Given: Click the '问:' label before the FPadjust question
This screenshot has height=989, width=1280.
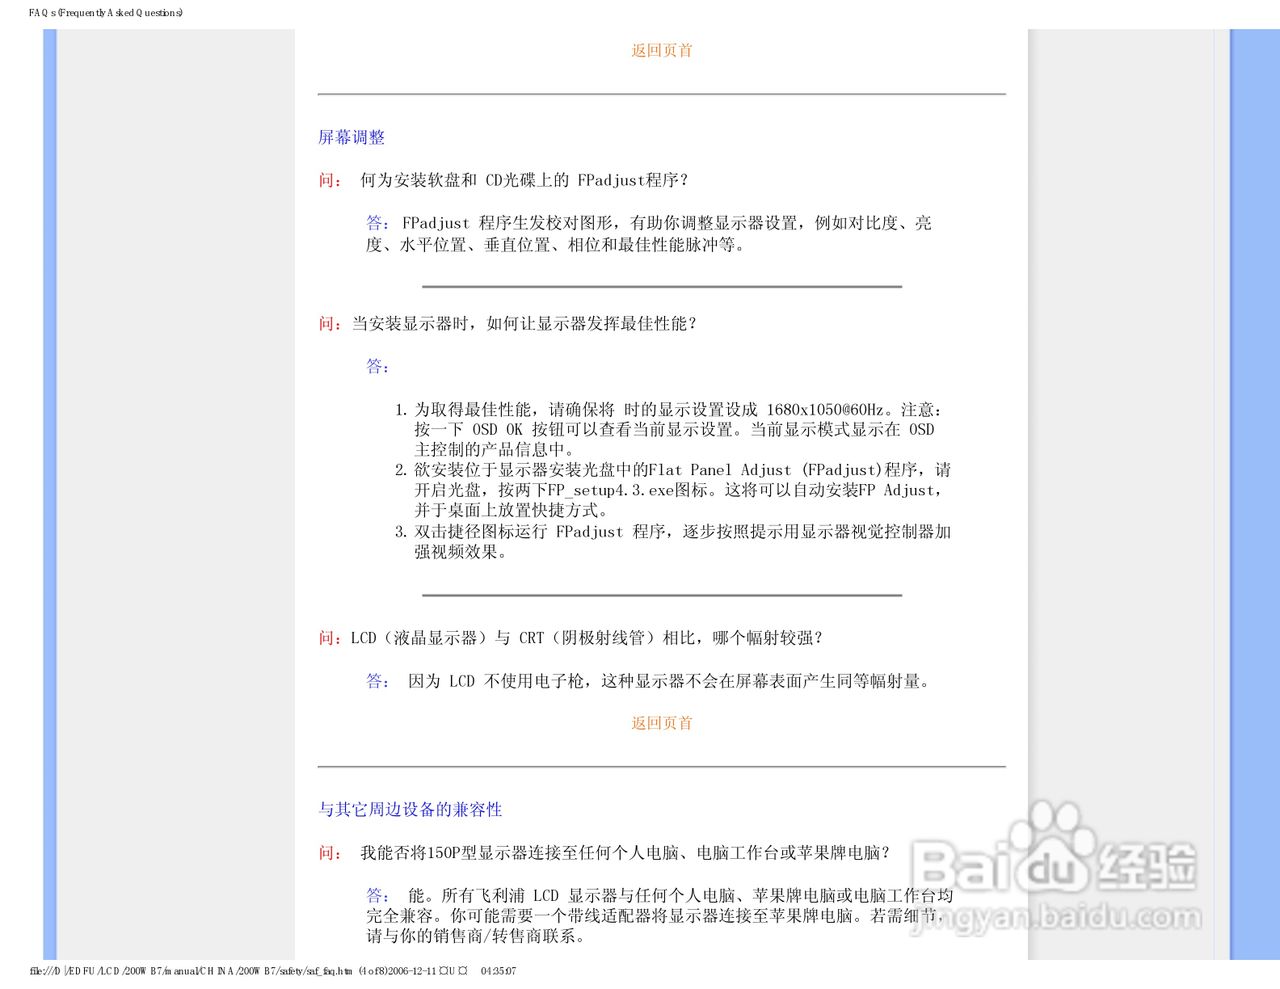Looking at the screenshot, I should point(331,180).
